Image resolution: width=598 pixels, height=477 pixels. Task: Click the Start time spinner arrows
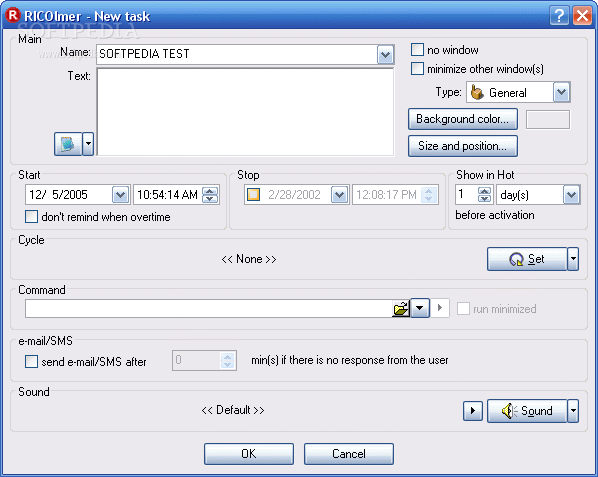(210, 195)
